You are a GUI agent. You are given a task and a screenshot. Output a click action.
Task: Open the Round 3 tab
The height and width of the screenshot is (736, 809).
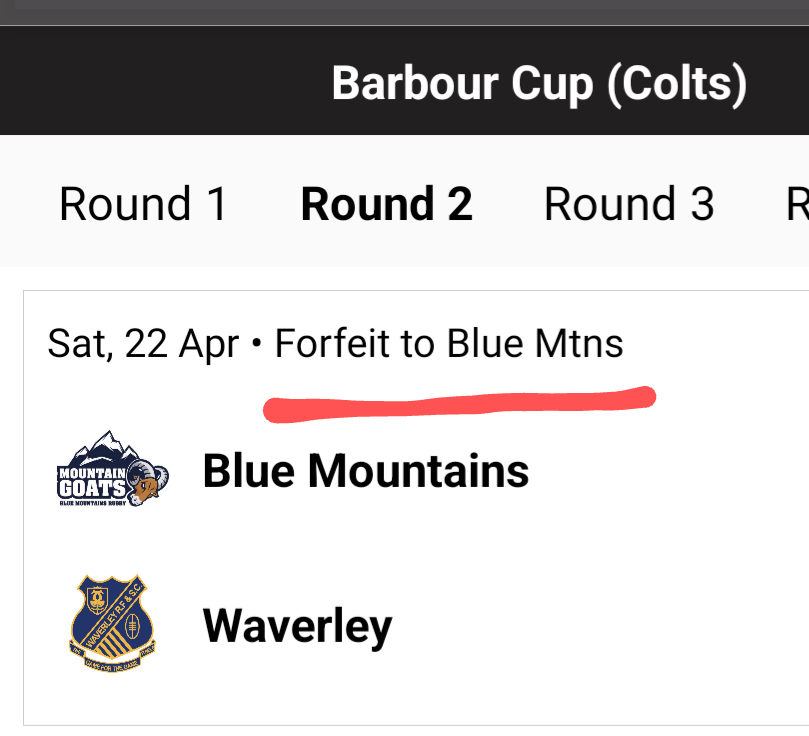tap(629, 204)
